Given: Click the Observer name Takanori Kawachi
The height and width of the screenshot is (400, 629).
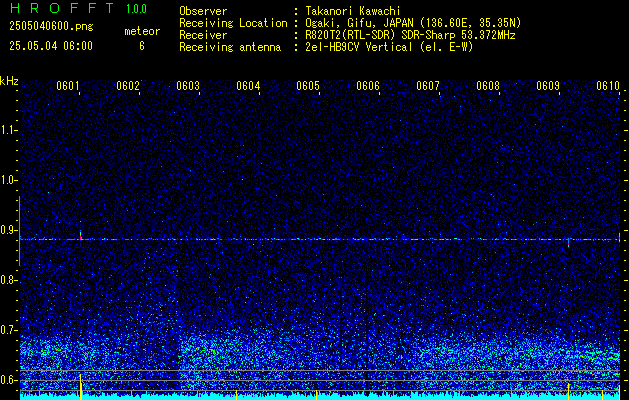Looking at the screenshot, I should [x=353, y=11].
